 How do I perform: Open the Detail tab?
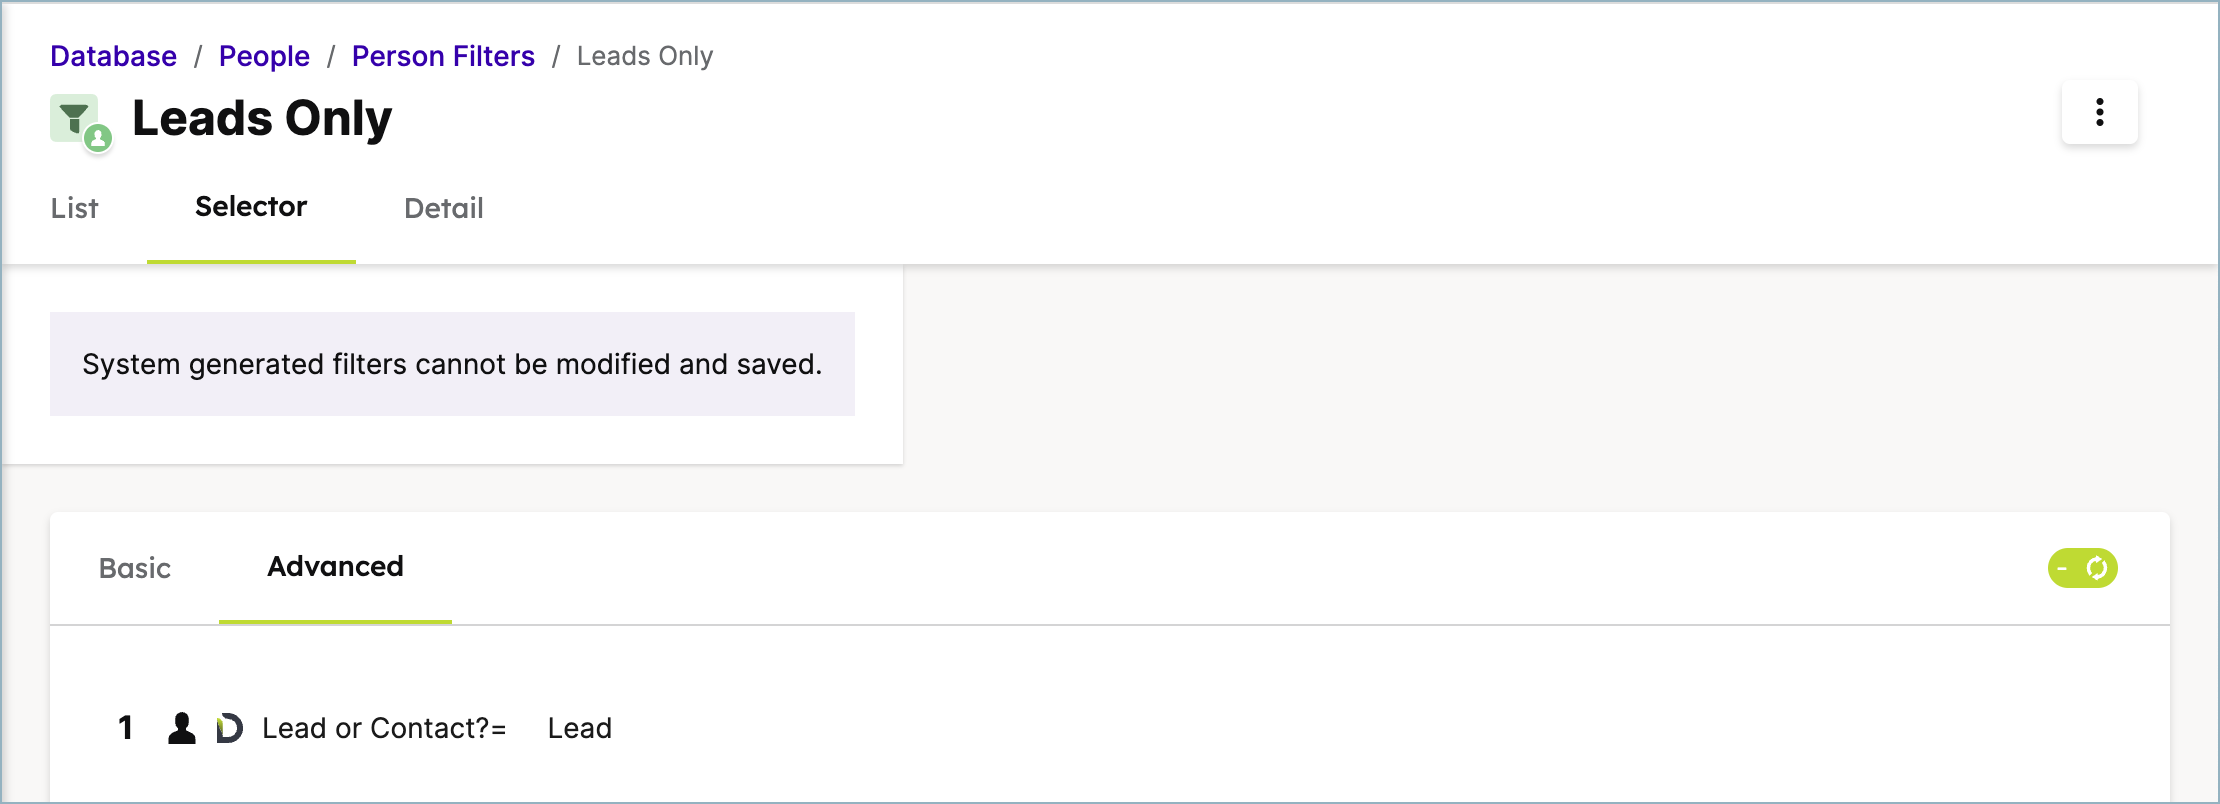coord(443,208)
